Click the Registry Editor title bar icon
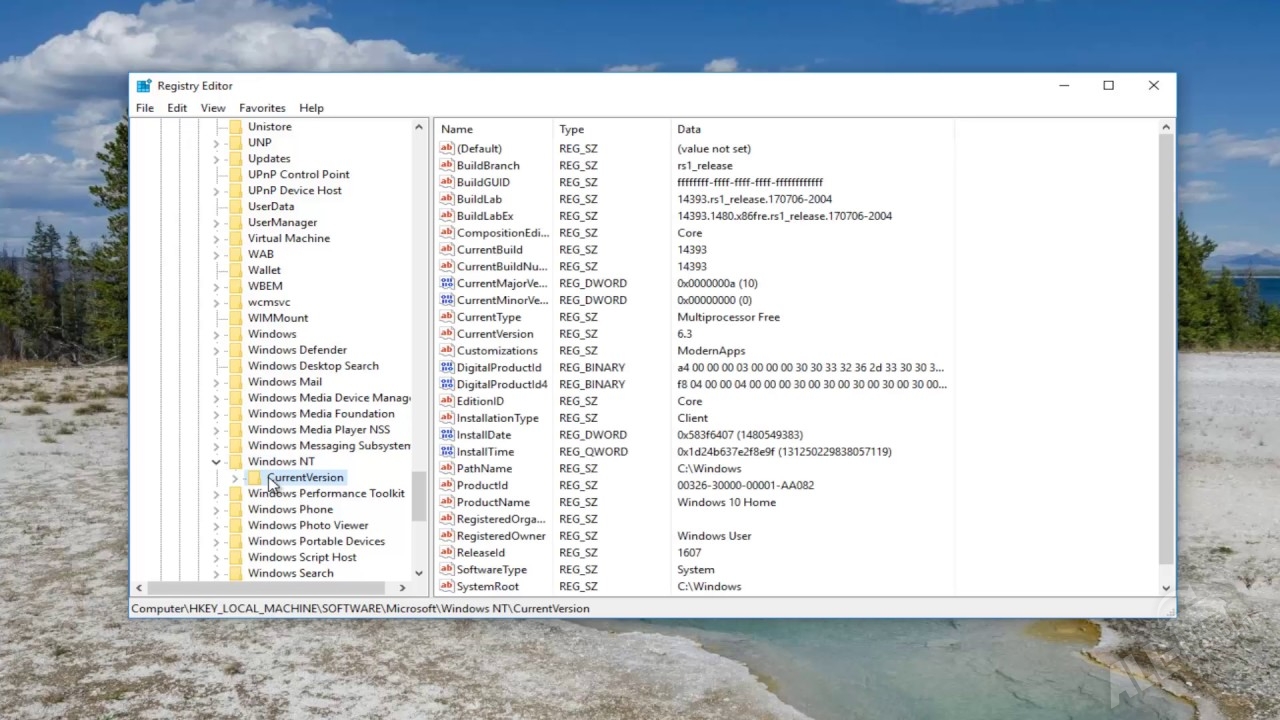 tap(144, 86)
